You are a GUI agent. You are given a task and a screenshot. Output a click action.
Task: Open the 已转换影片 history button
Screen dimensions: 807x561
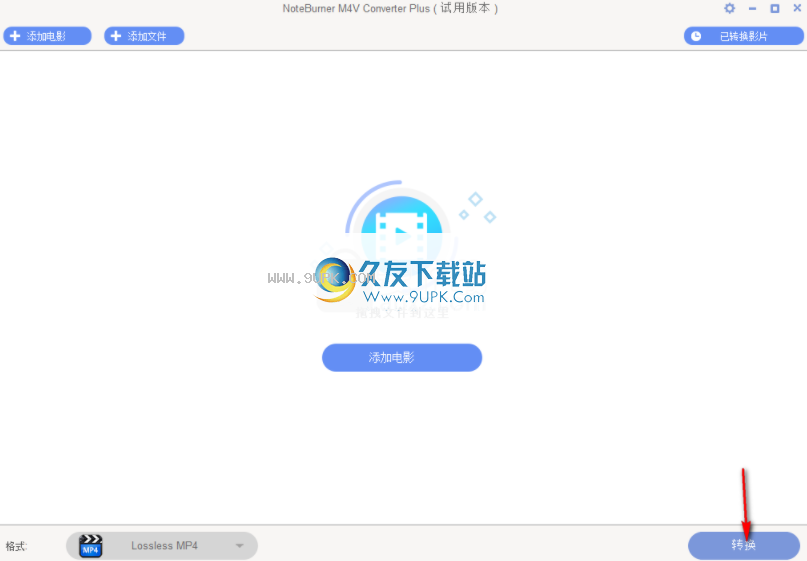click(743, 36)
